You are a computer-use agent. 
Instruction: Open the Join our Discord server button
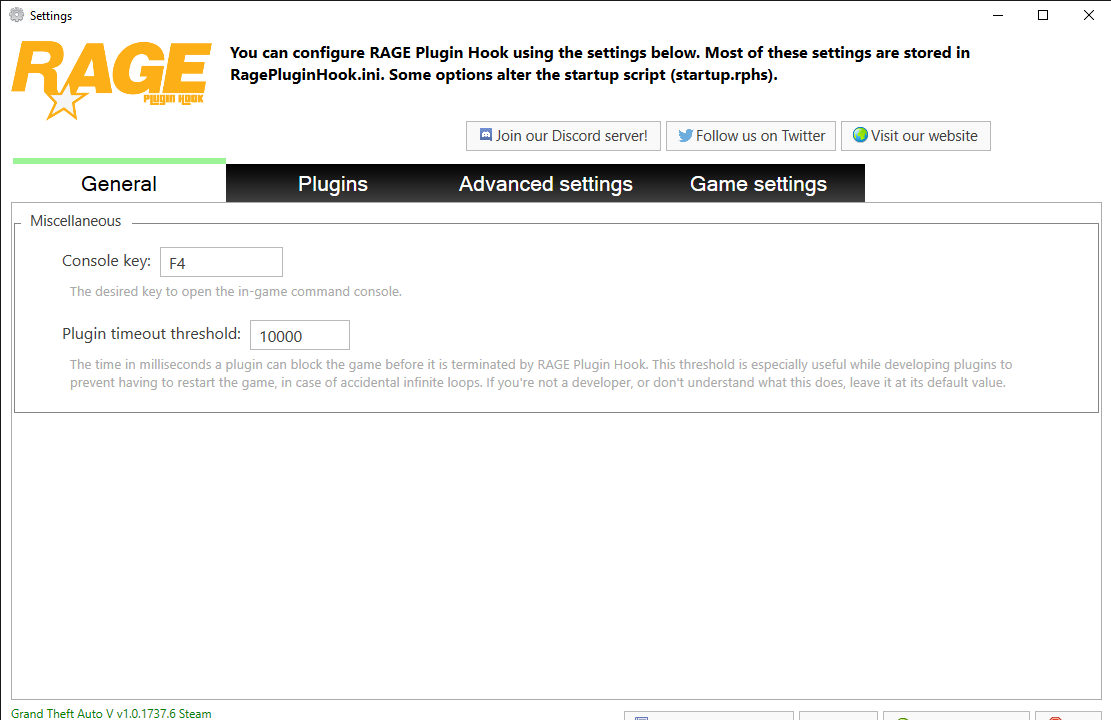click(x=563, y=136)
